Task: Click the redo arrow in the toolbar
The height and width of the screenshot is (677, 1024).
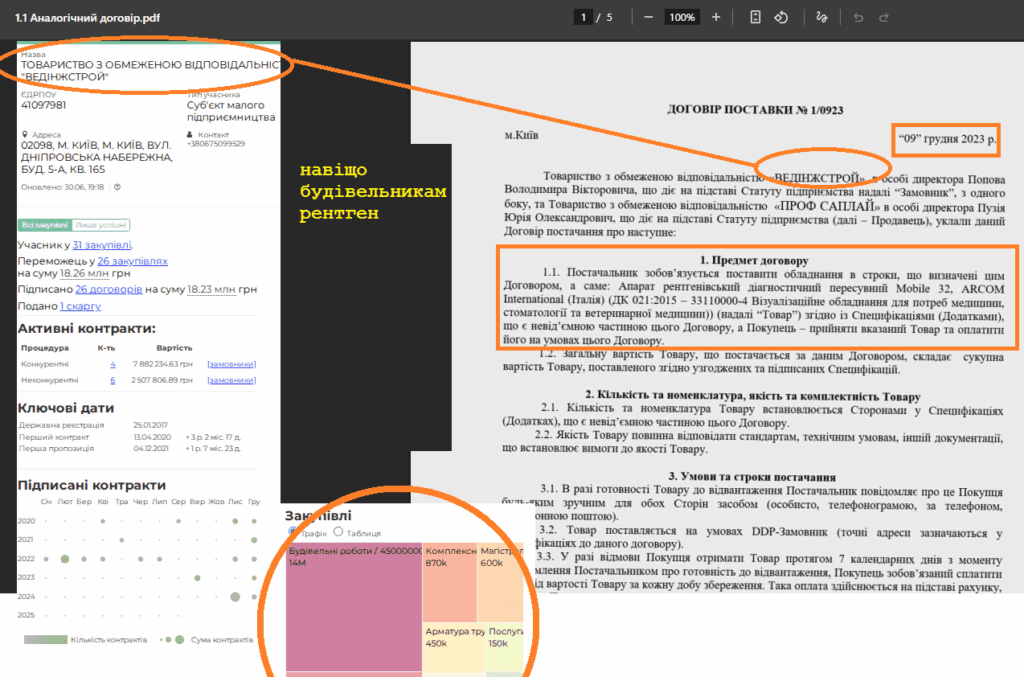Action: (885, 18)
